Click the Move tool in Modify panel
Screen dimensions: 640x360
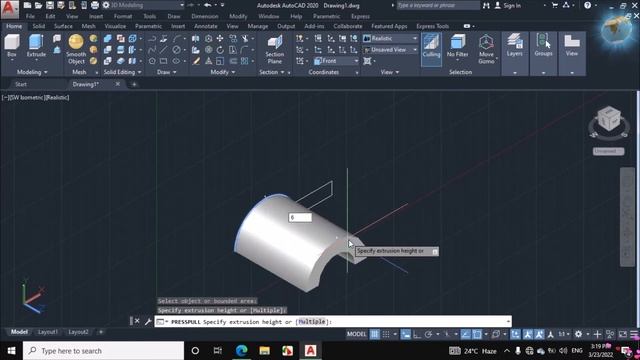220,38
